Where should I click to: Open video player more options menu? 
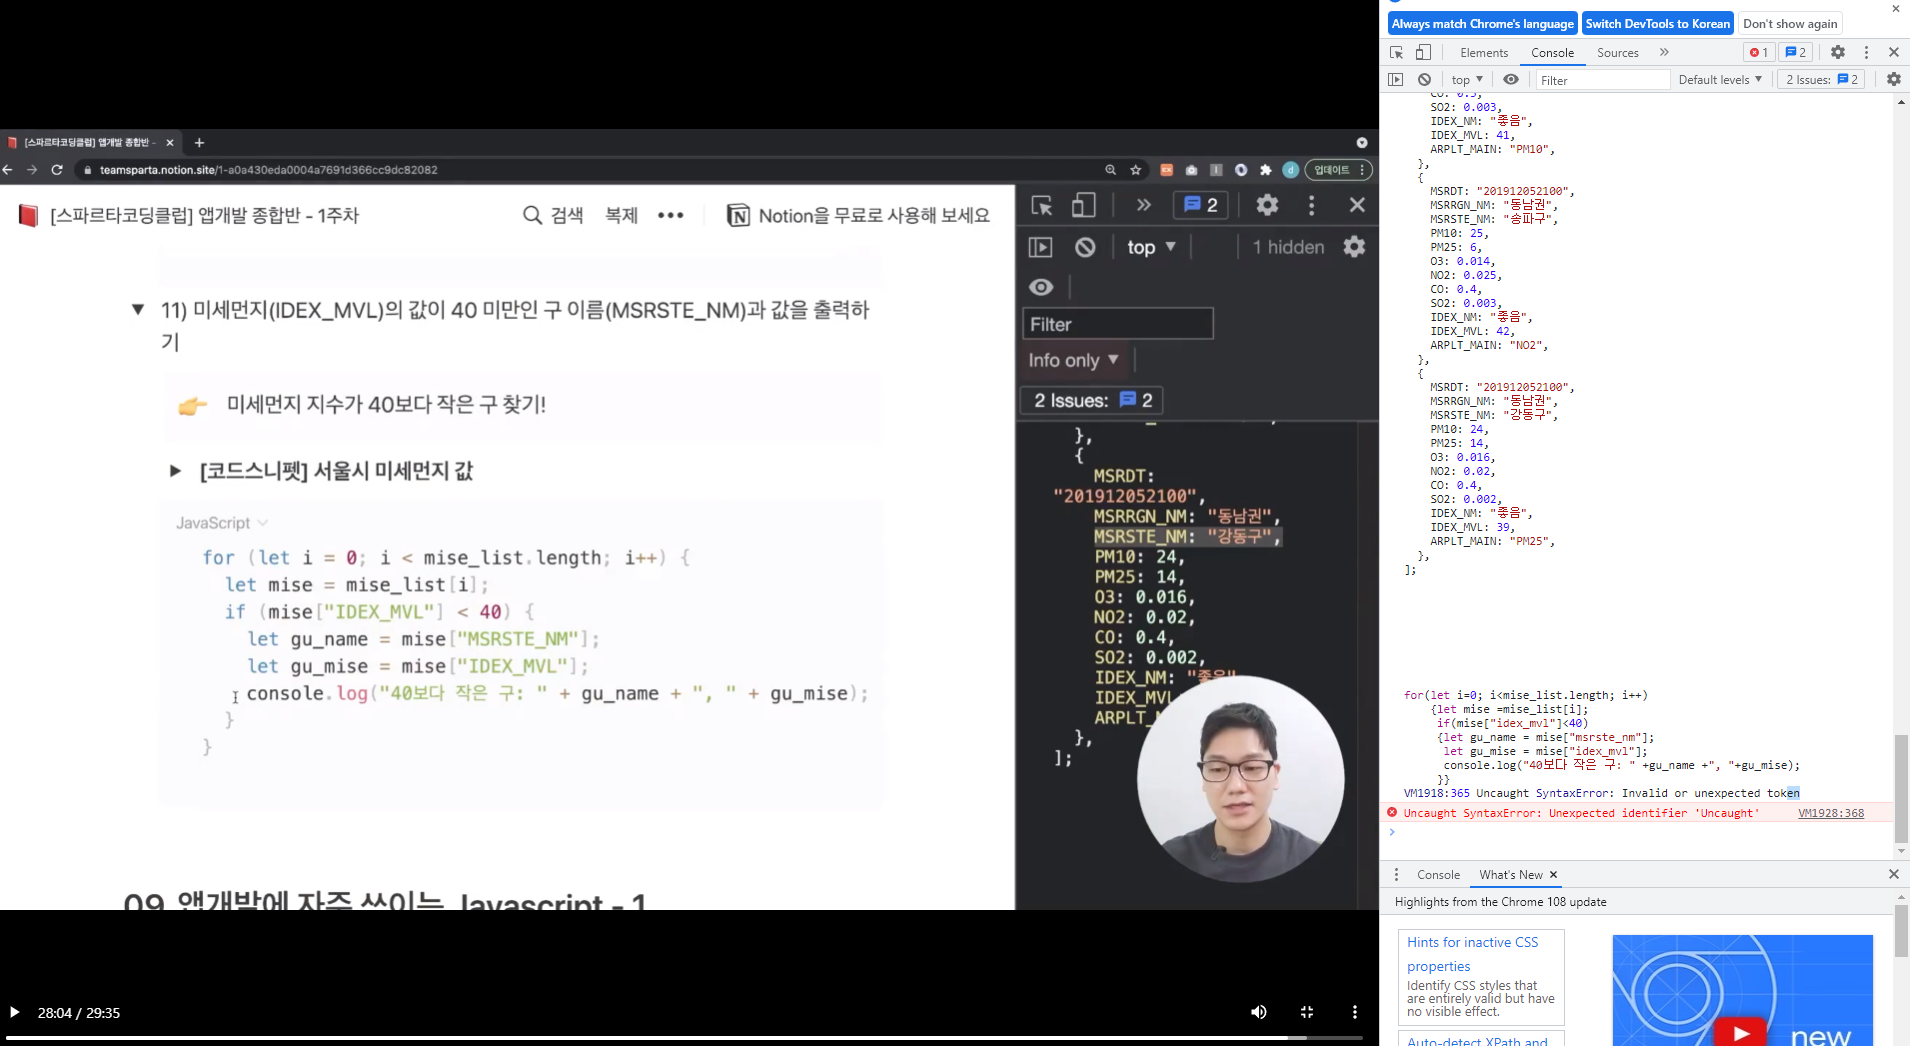tap(1355, 1012)
